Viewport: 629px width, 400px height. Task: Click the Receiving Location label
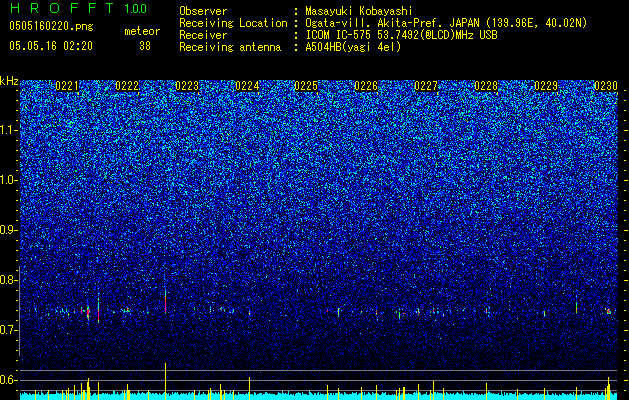(233, 23)
